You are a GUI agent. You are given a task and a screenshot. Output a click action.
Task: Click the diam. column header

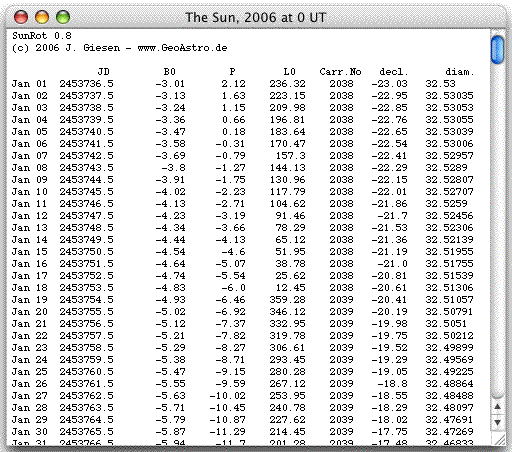click(460, 72)
